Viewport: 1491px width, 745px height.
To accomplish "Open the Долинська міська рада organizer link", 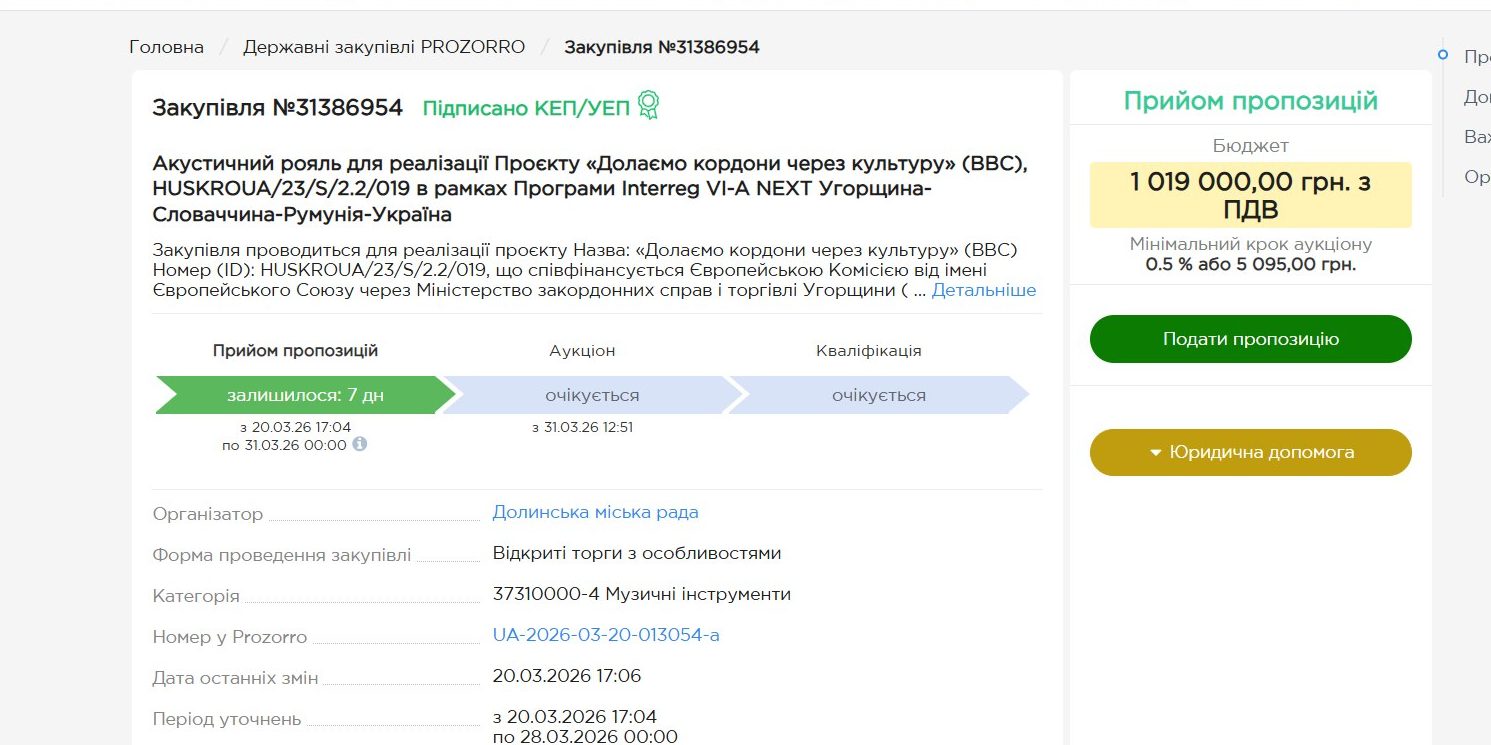I will coord(595,512).
